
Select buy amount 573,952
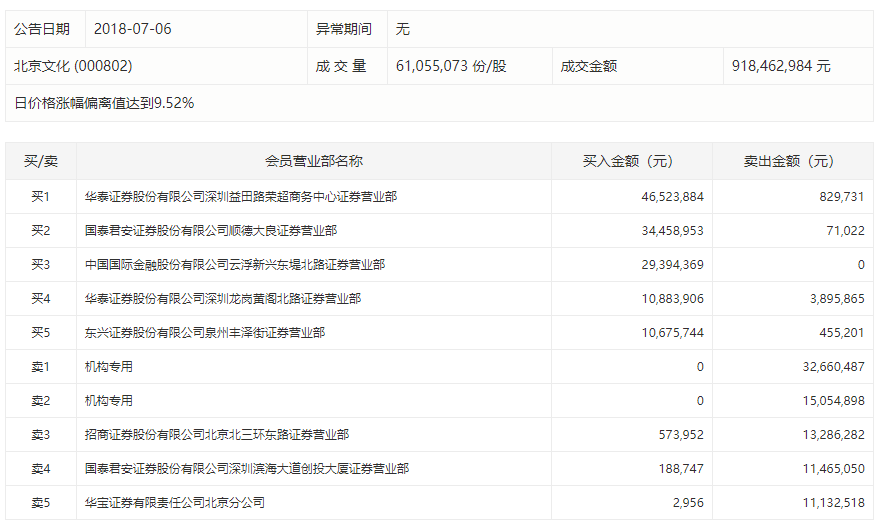[681, 435]
